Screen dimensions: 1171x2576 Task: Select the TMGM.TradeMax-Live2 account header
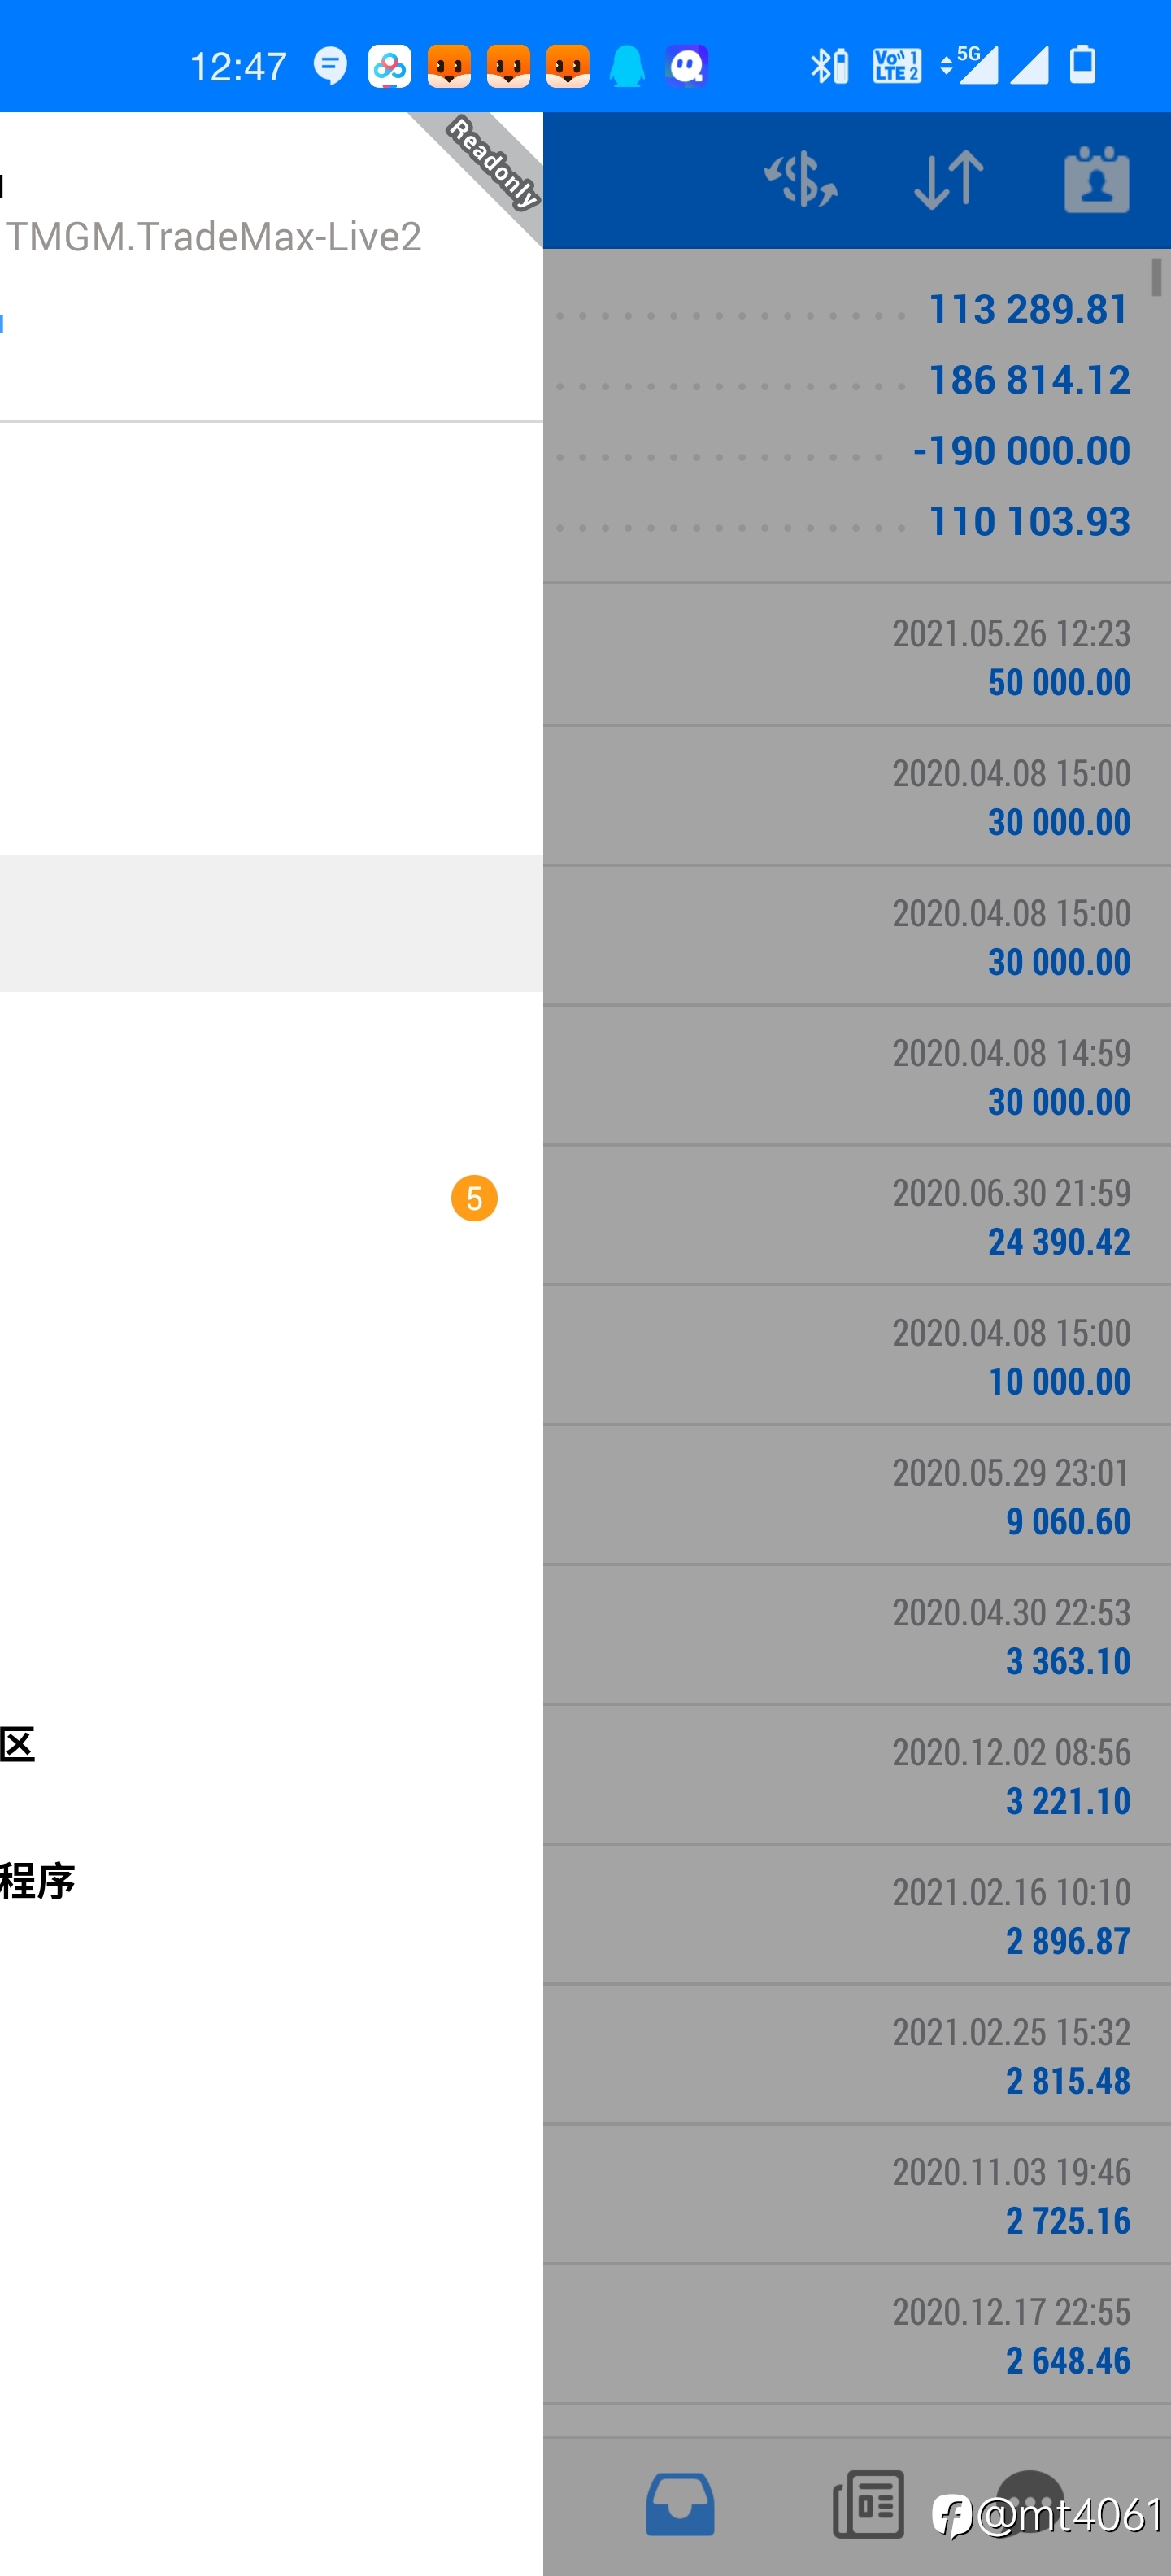(x=214, y=237)
